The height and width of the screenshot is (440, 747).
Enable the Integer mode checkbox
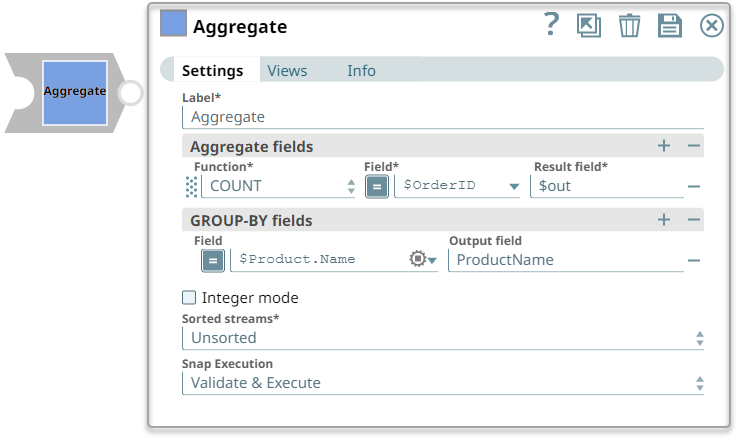(189, 297)
